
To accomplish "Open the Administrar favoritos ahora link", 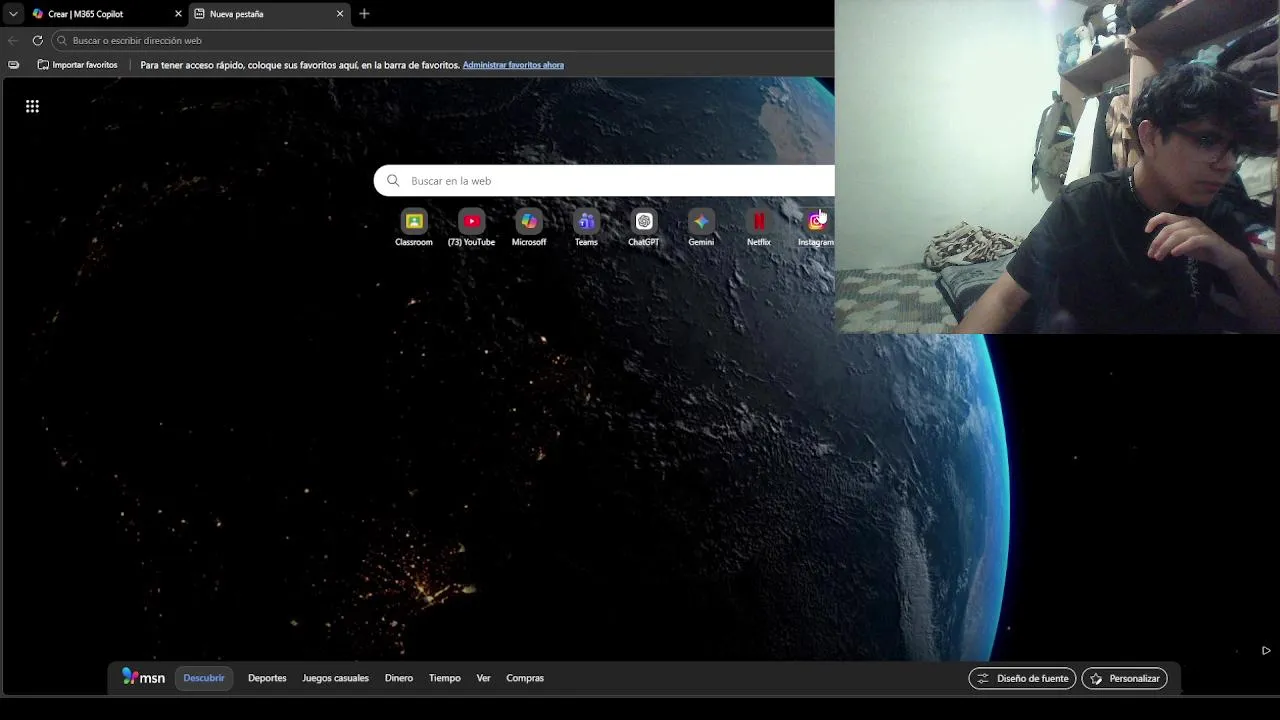I will tap(513, 65).
